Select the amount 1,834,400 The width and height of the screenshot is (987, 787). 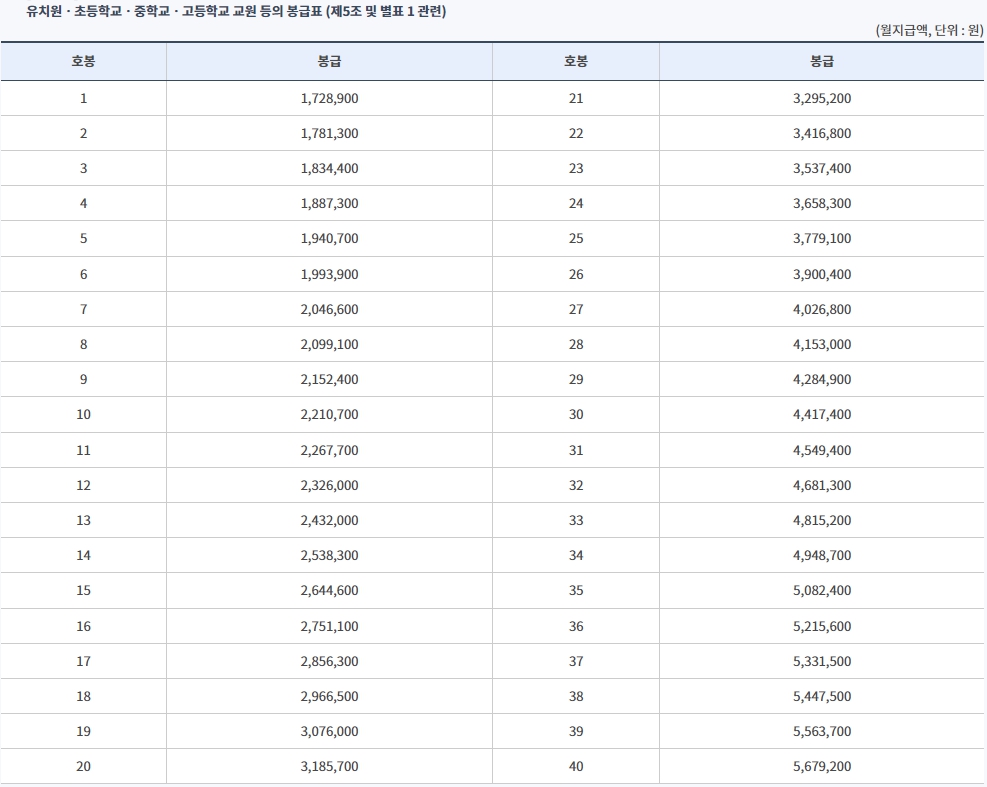click(x=329, y=168)
